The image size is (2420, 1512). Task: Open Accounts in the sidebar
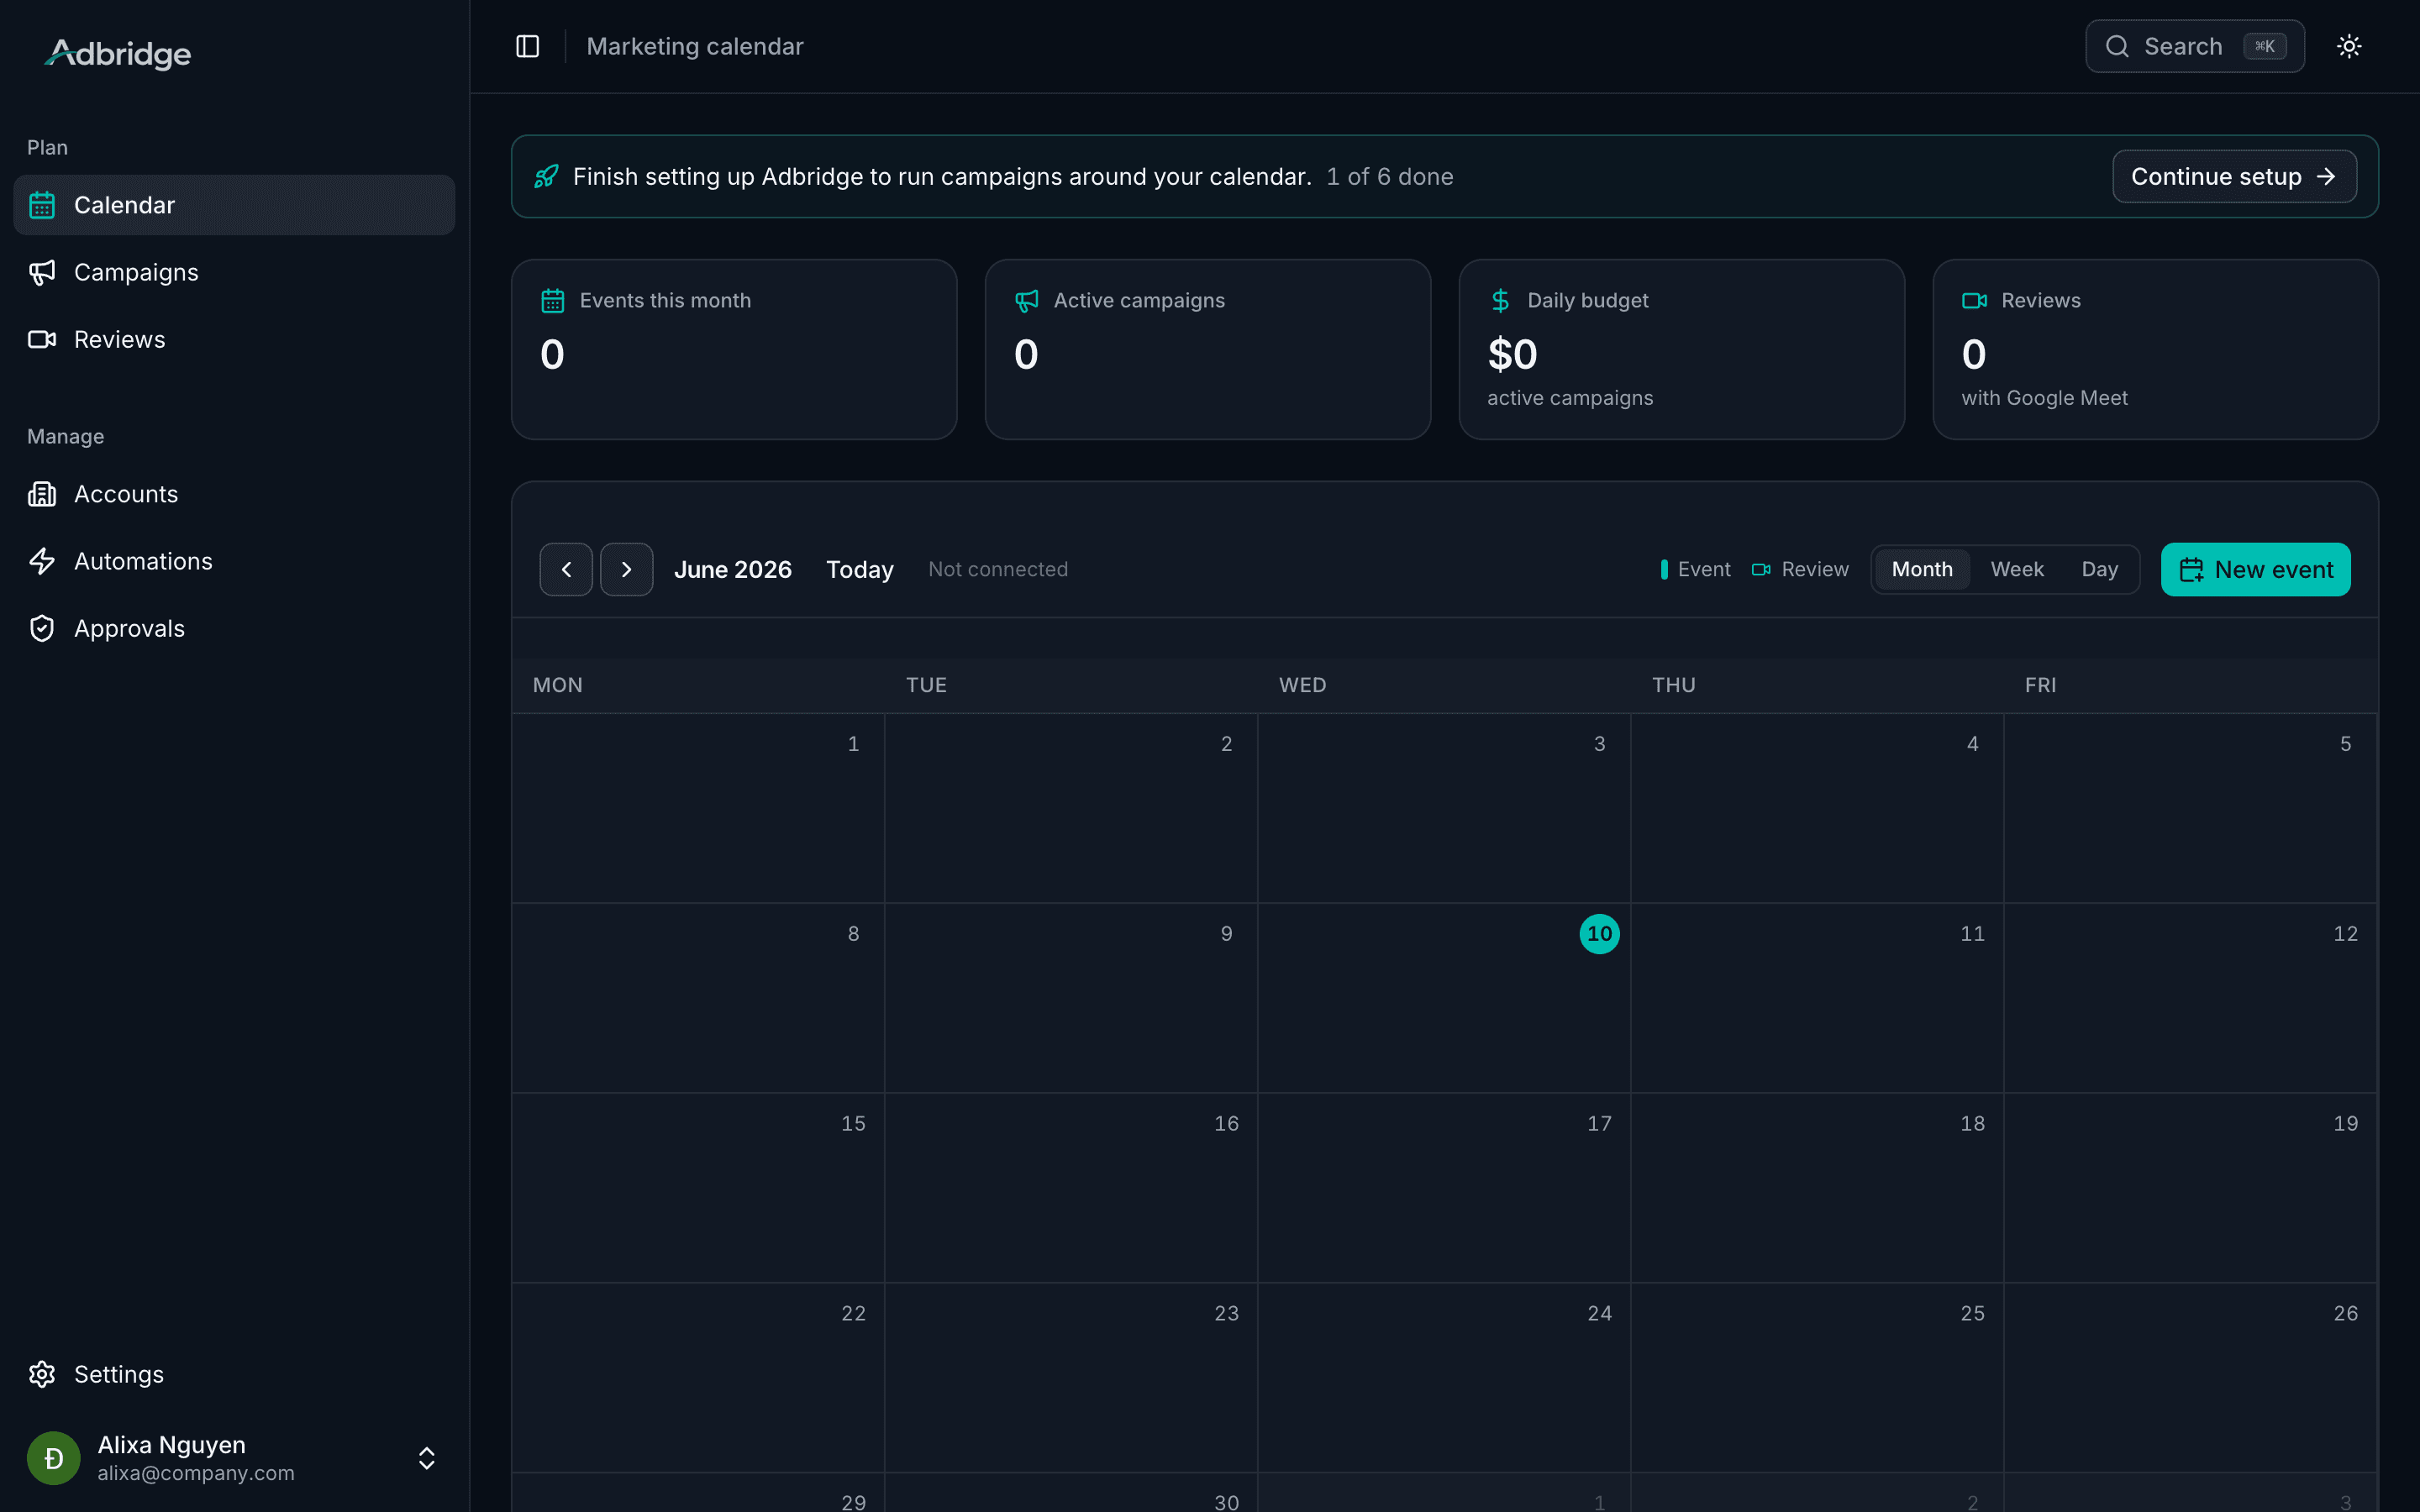pos(234,494)
